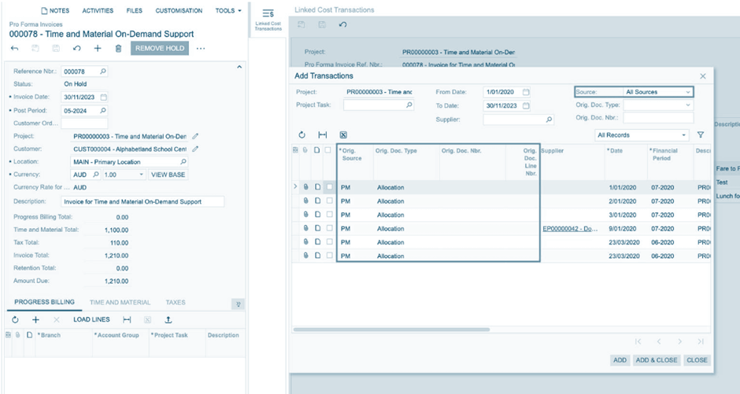Expand the Tools dropdown menu
Viewport: 740px width, 394px height.
(x=228, y=10)
